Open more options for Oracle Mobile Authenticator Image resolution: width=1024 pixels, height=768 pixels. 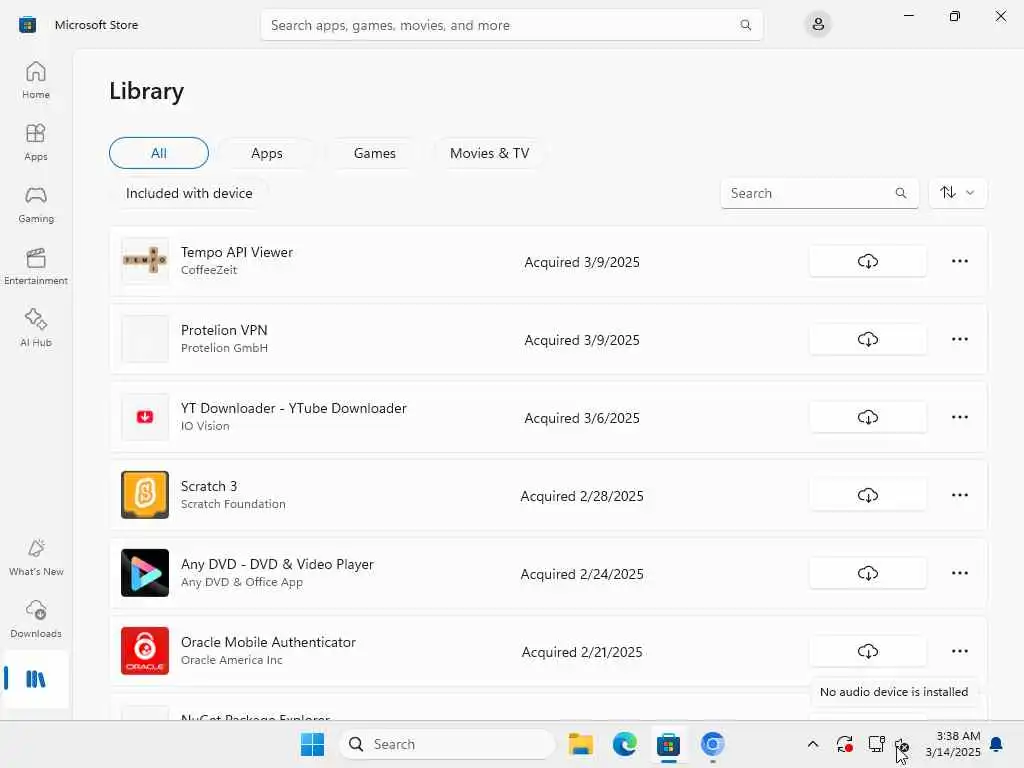[x=959, y=651]
